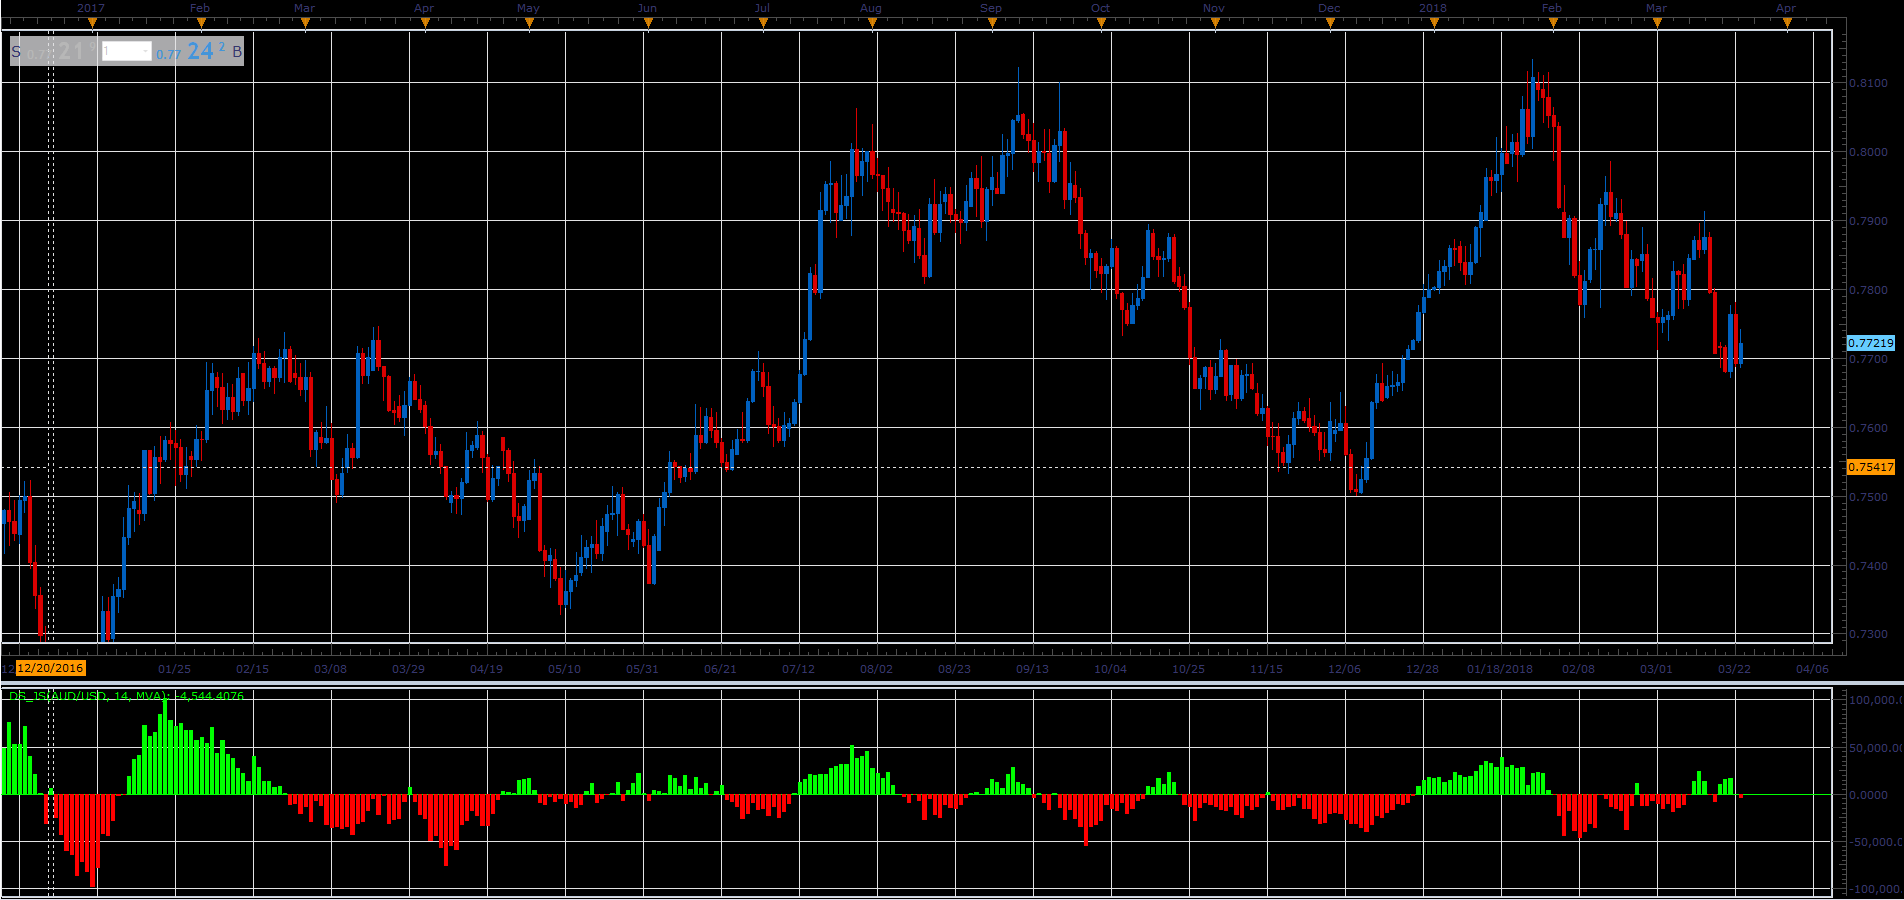The height and width of the screenshot is (900, 1904).
Task: Click the 0.7900 price axis label
Action: [x=1868, y=221]
